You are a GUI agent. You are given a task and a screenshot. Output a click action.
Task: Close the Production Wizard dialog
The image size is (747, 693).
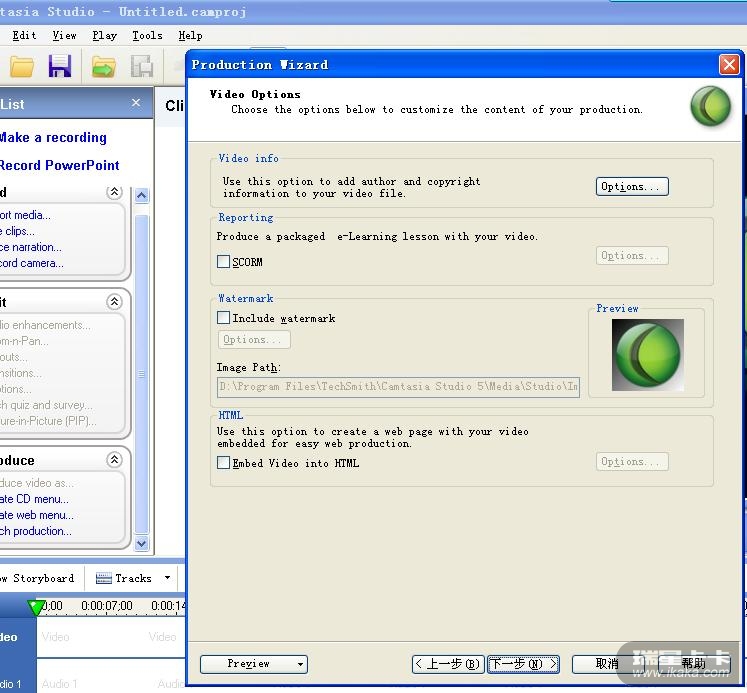(729, 64)
